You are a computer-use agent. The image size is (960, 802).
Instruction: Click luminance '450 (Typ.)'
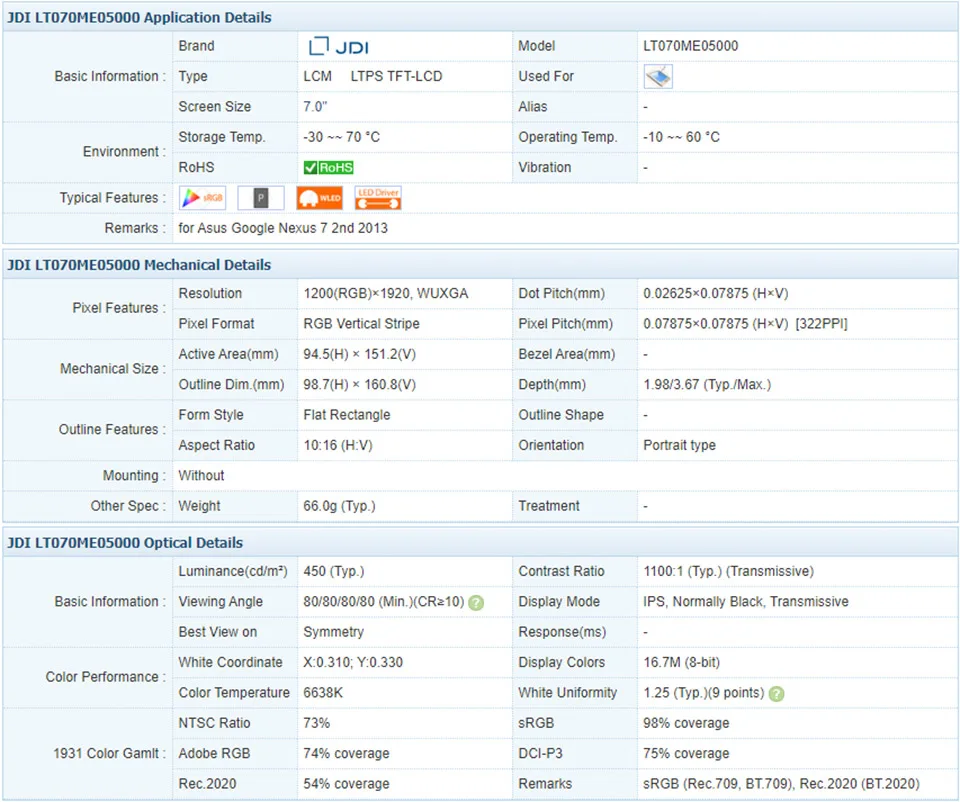click(x=334, y=571)
